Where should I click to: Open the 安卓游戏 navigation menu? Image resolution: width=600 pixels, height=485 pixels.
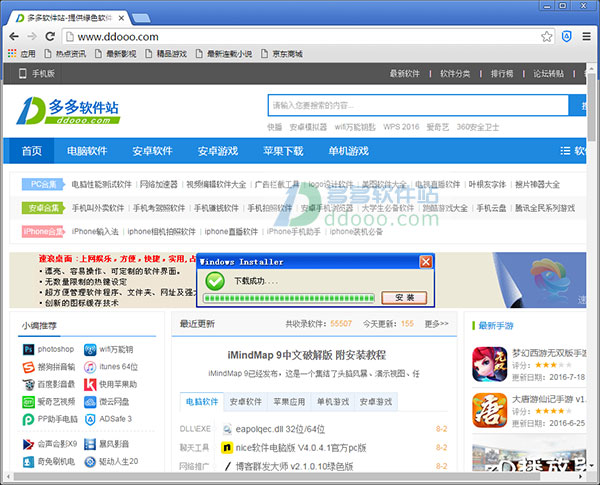pyautogui.click(x=218, y=151)
